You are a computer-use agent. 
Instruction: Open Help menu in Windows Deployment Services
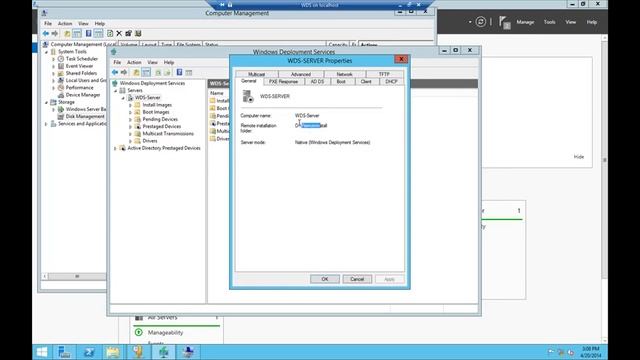[169, 62]
